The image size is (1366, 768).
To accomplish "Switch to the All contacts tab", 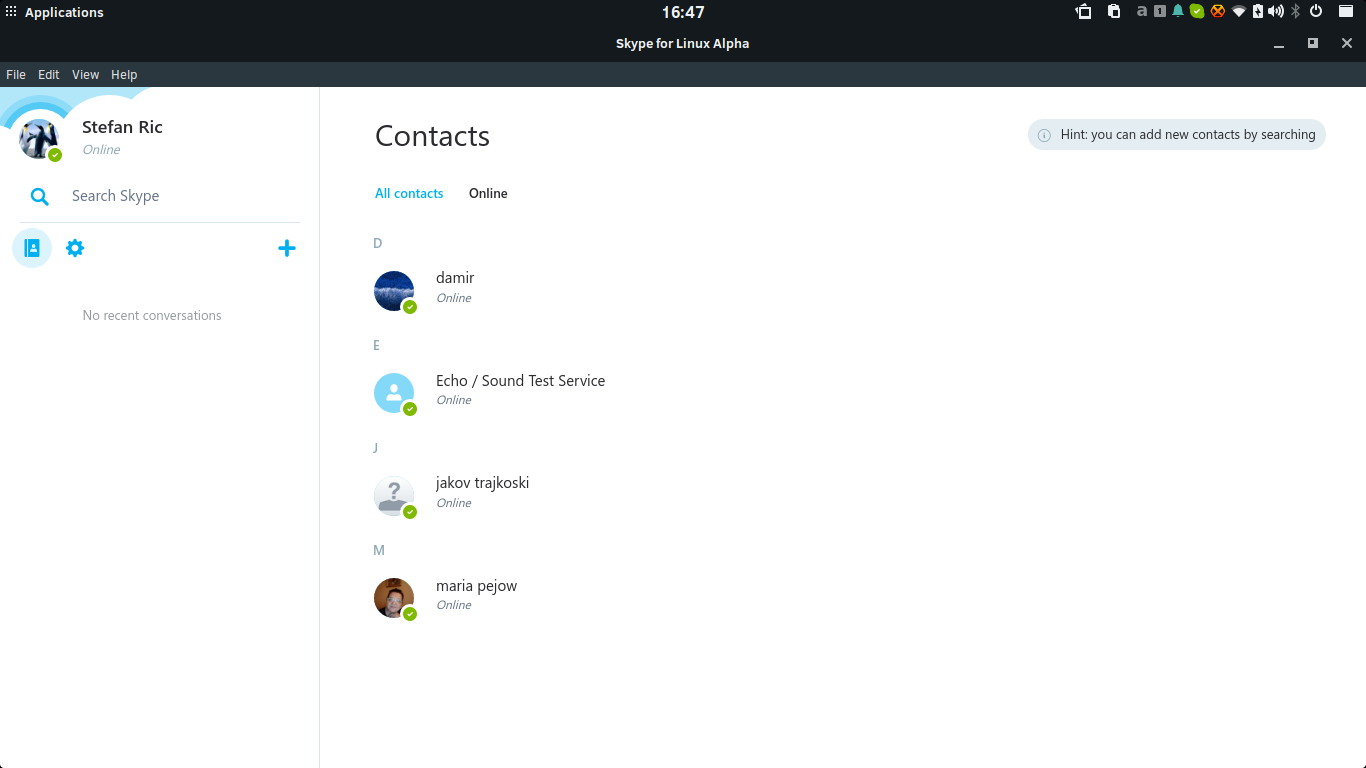I will (409, 193).
